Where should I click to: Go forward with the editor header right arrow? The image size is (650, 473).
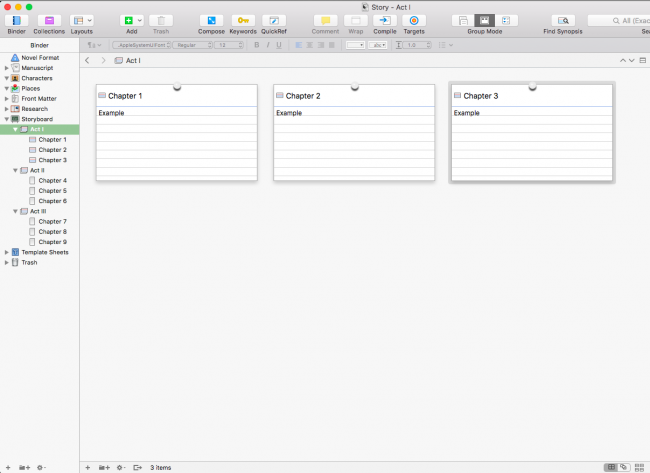[103, 61]
